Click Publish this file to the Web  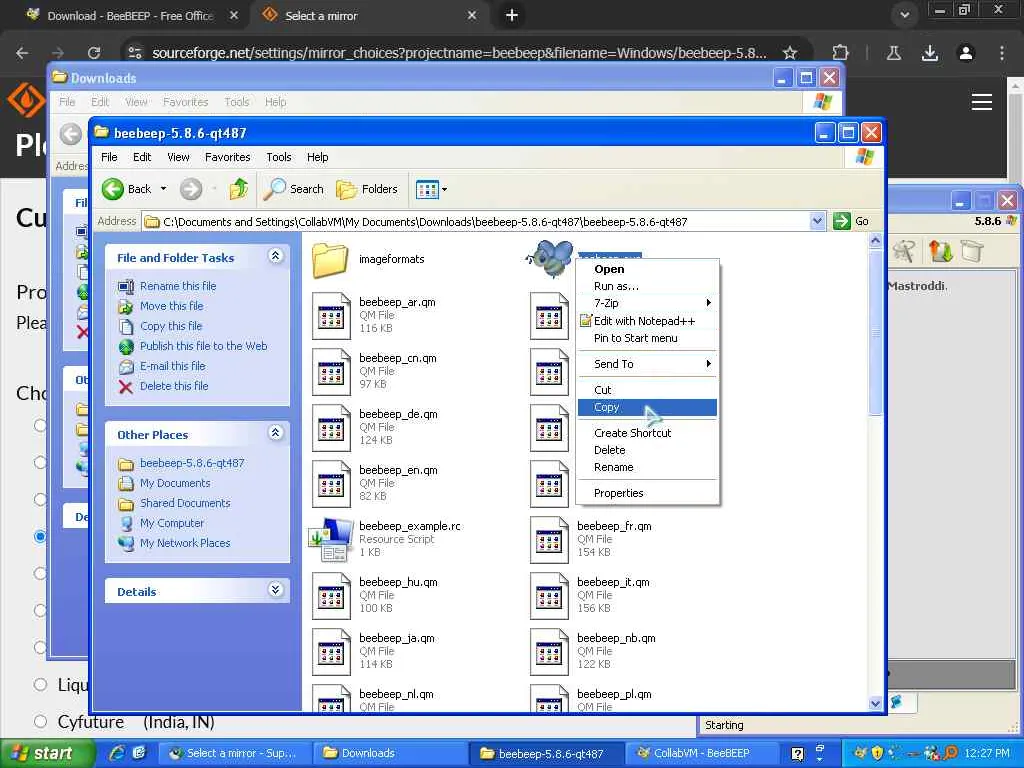click(204, 346)
